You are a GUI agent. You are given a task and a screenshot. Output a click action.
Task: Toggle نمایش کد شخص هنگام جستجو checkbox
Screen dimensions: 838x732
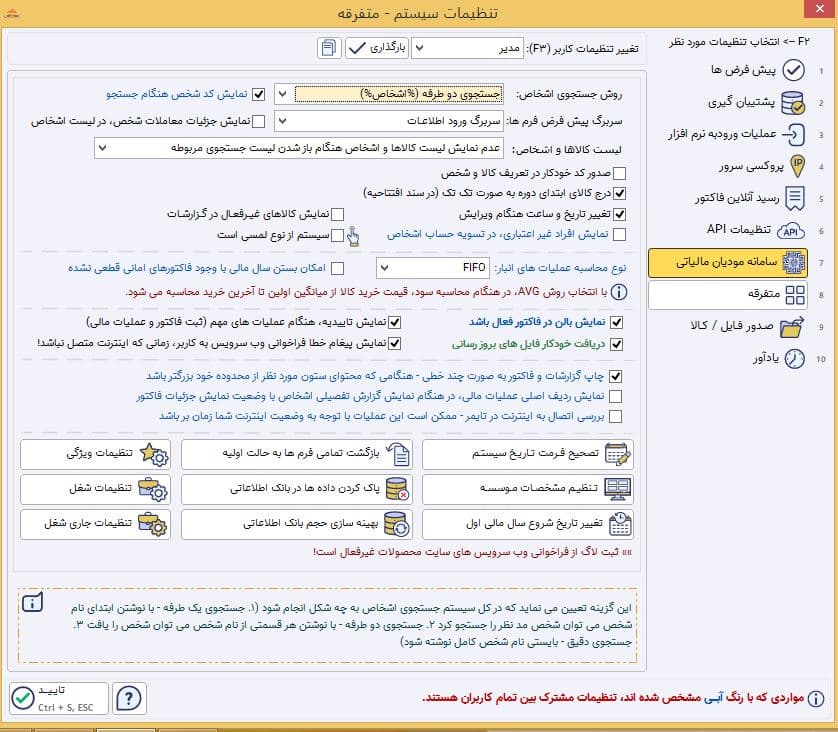coord(259,95)
